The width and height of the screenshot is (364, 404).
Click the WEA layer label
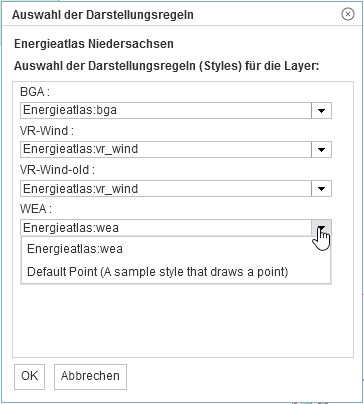pyautogui.click(x=36, y=209)
